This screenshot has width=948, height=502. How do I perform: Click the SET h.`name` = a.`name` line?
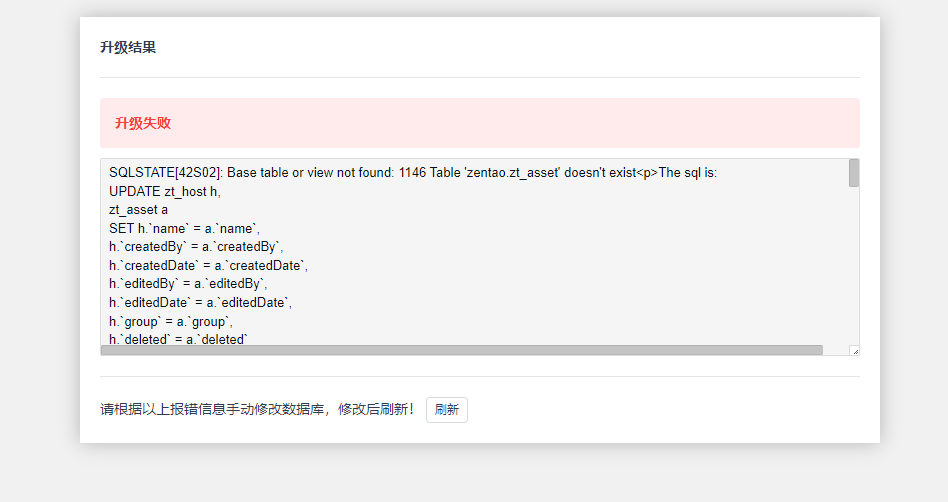(184, 229)
